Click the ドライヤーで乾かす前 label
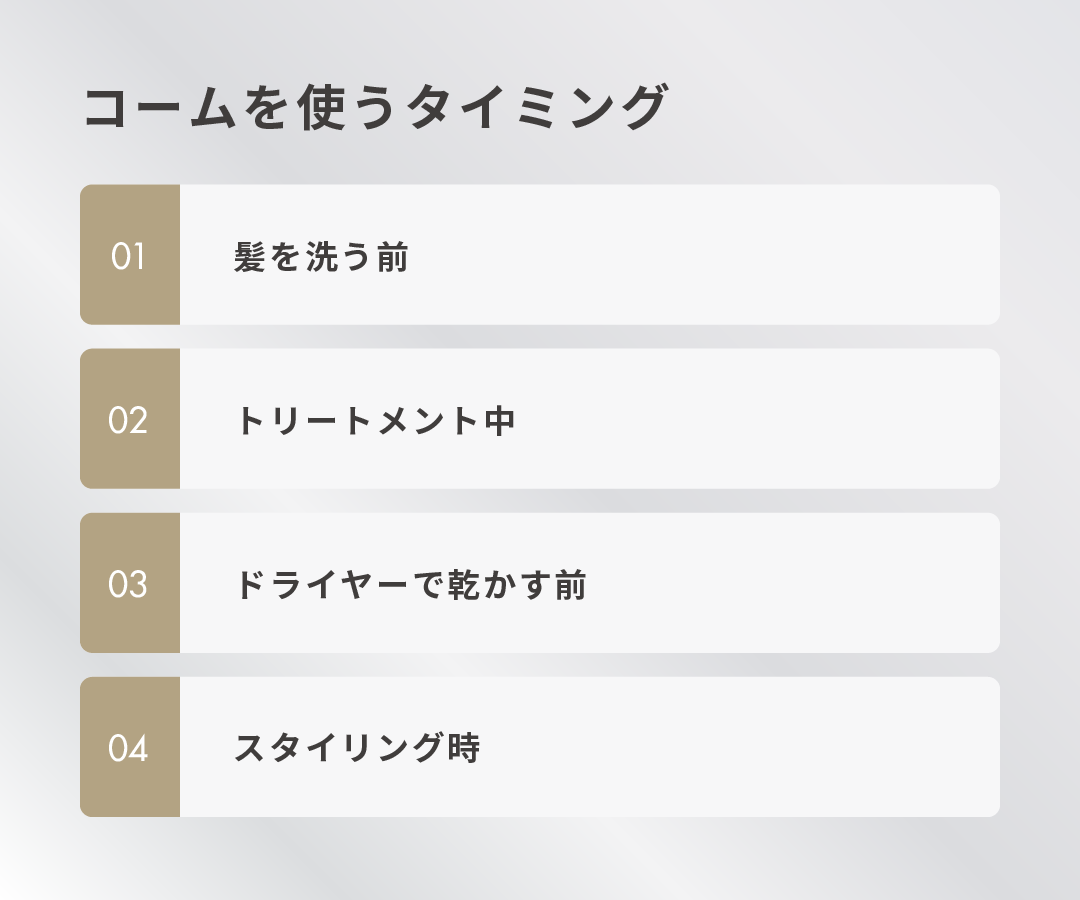This screenshot has height=900, width=1080. point(410,585)
